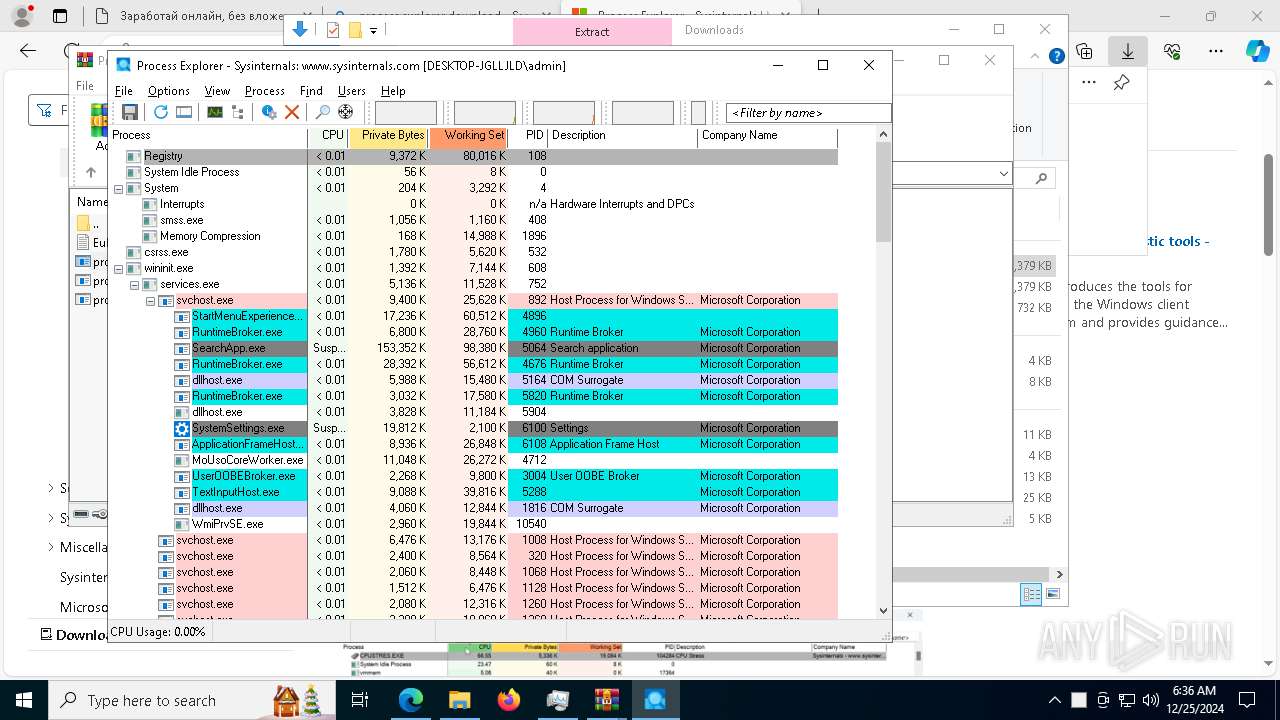Collapse the wininit.exe tree node
Viewport: 1280px width, 720px height.
pos(118,268)
